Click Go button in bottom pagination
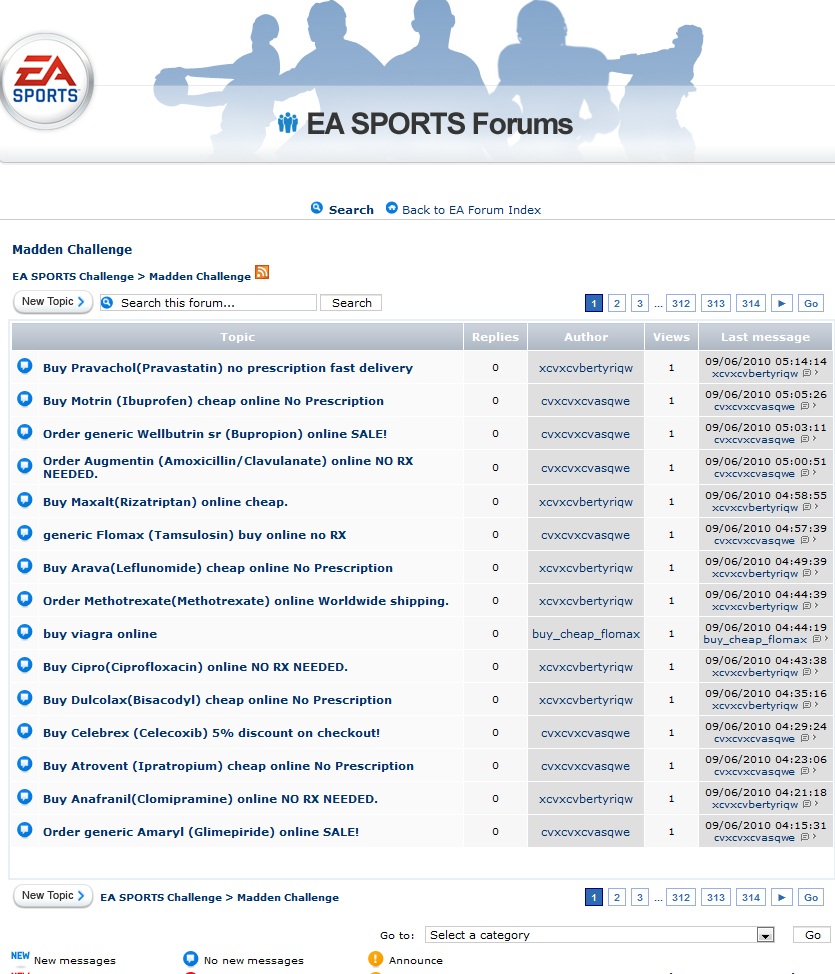 [x=811, y=897]
